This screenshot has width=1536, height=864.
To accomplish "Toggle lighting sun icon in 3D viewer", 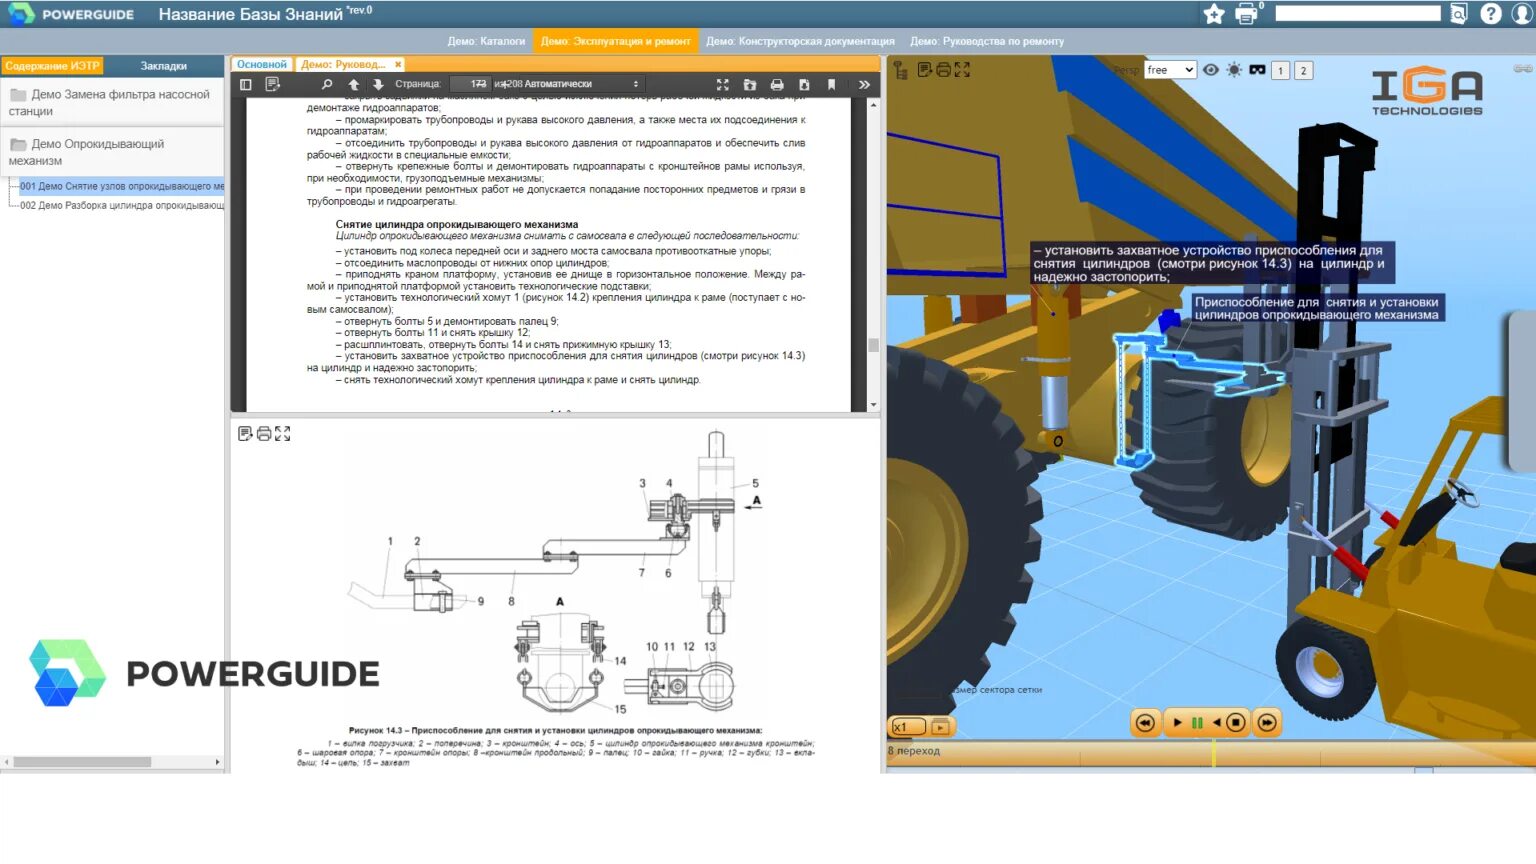I will [x=1234, y=70].
